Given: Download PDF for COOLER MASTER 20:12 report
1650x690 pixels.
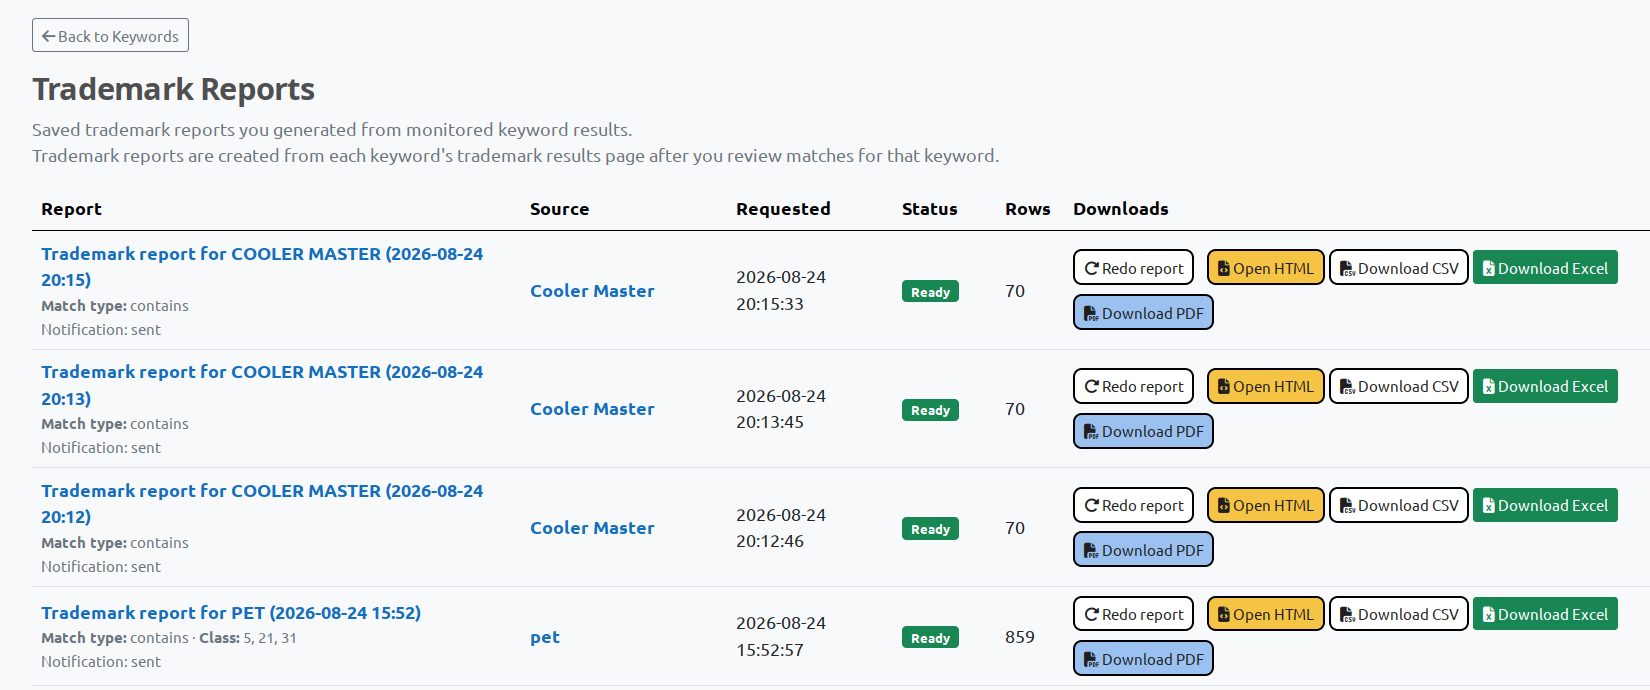Looking at the screenshot, I should (x=1143, y=550).
